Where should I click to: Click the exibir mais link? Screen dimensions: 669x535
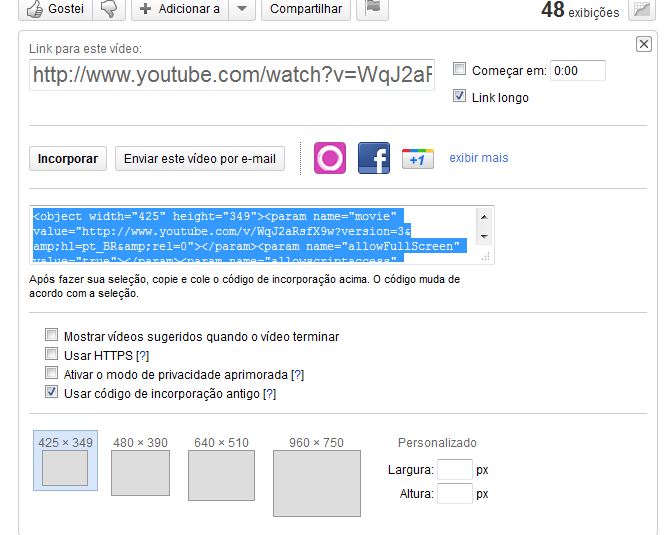pos(479,158)
